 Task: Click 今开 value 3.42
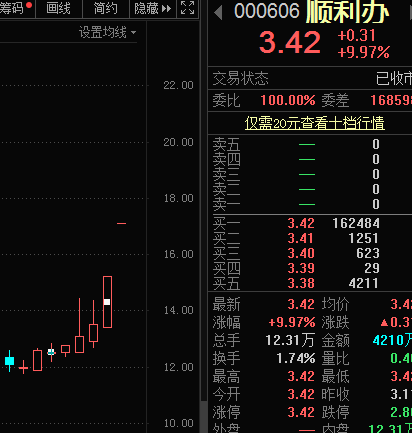(301, 394)
